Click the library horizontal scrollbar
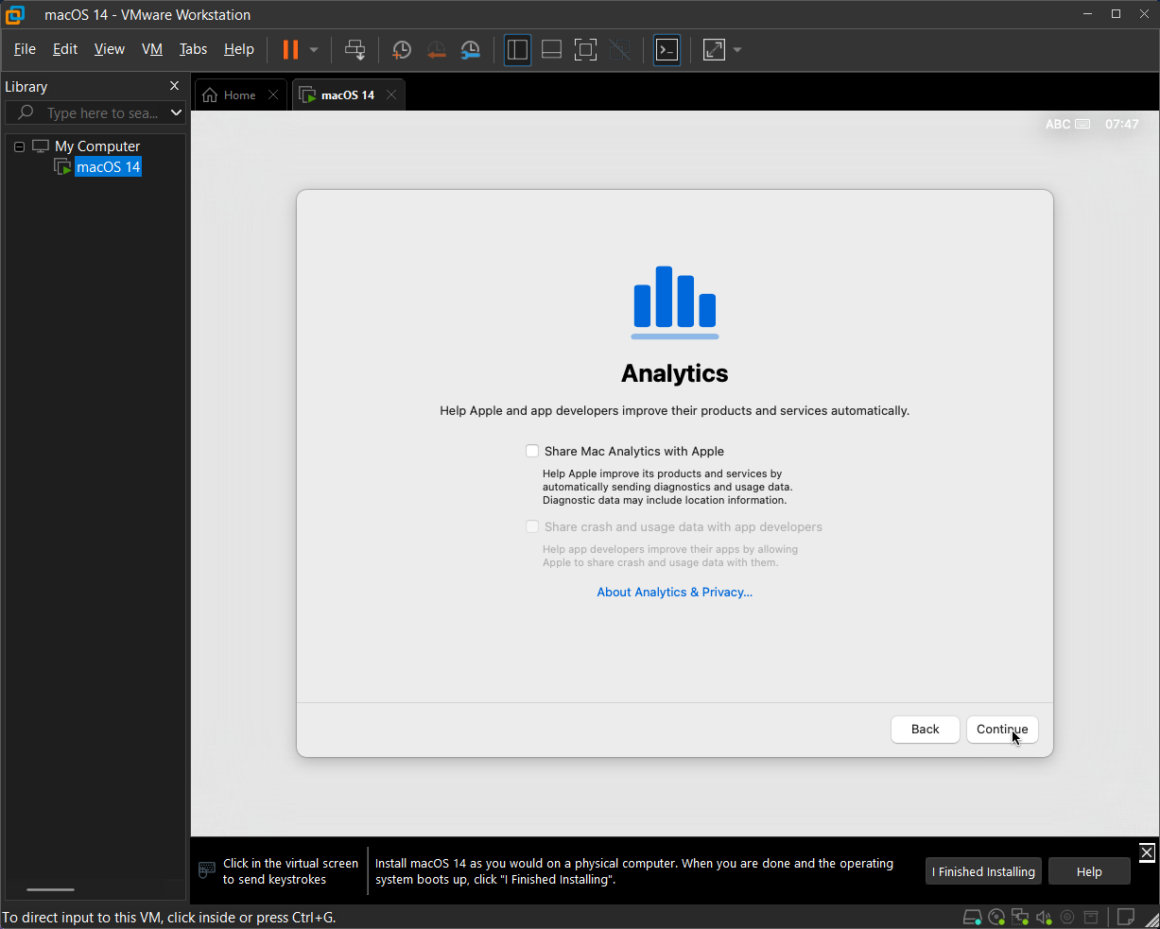The width and height of the screenshot is (1160, 929). point(50,889)
